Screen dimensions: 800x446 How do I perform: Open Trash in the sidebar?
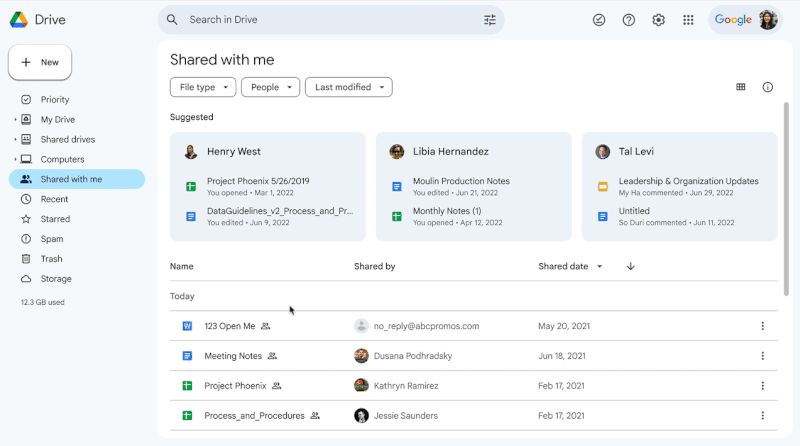51,259
